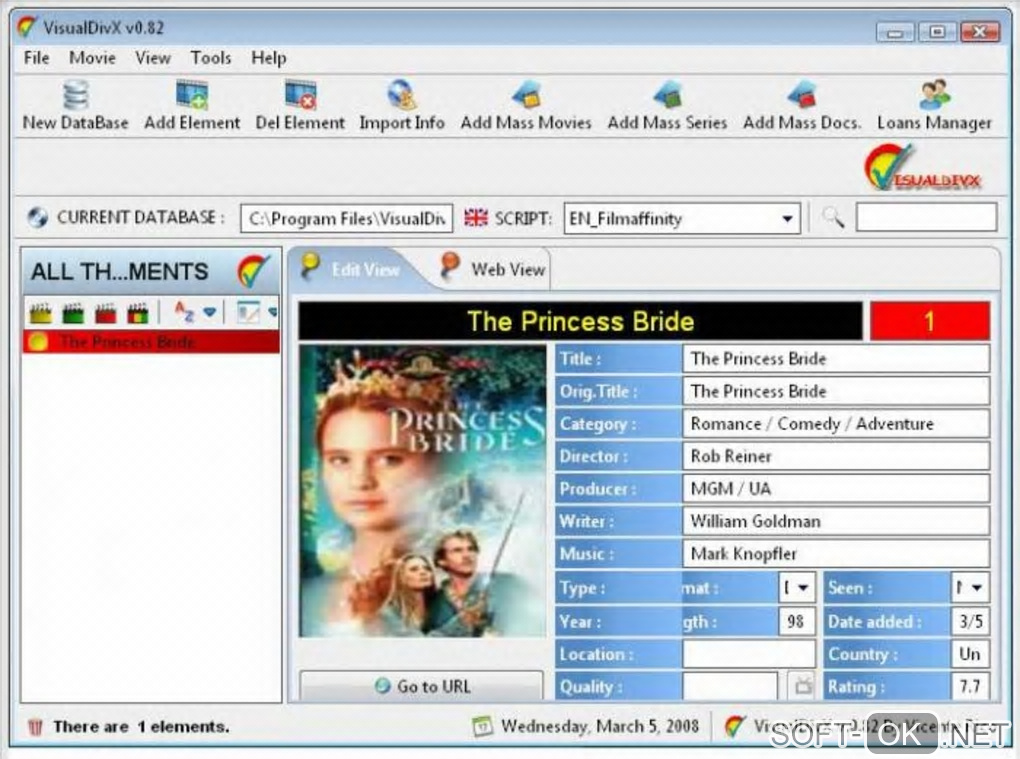Click the small icon beside the Quality field
The image size is (1020, 759).
point(803,686)
